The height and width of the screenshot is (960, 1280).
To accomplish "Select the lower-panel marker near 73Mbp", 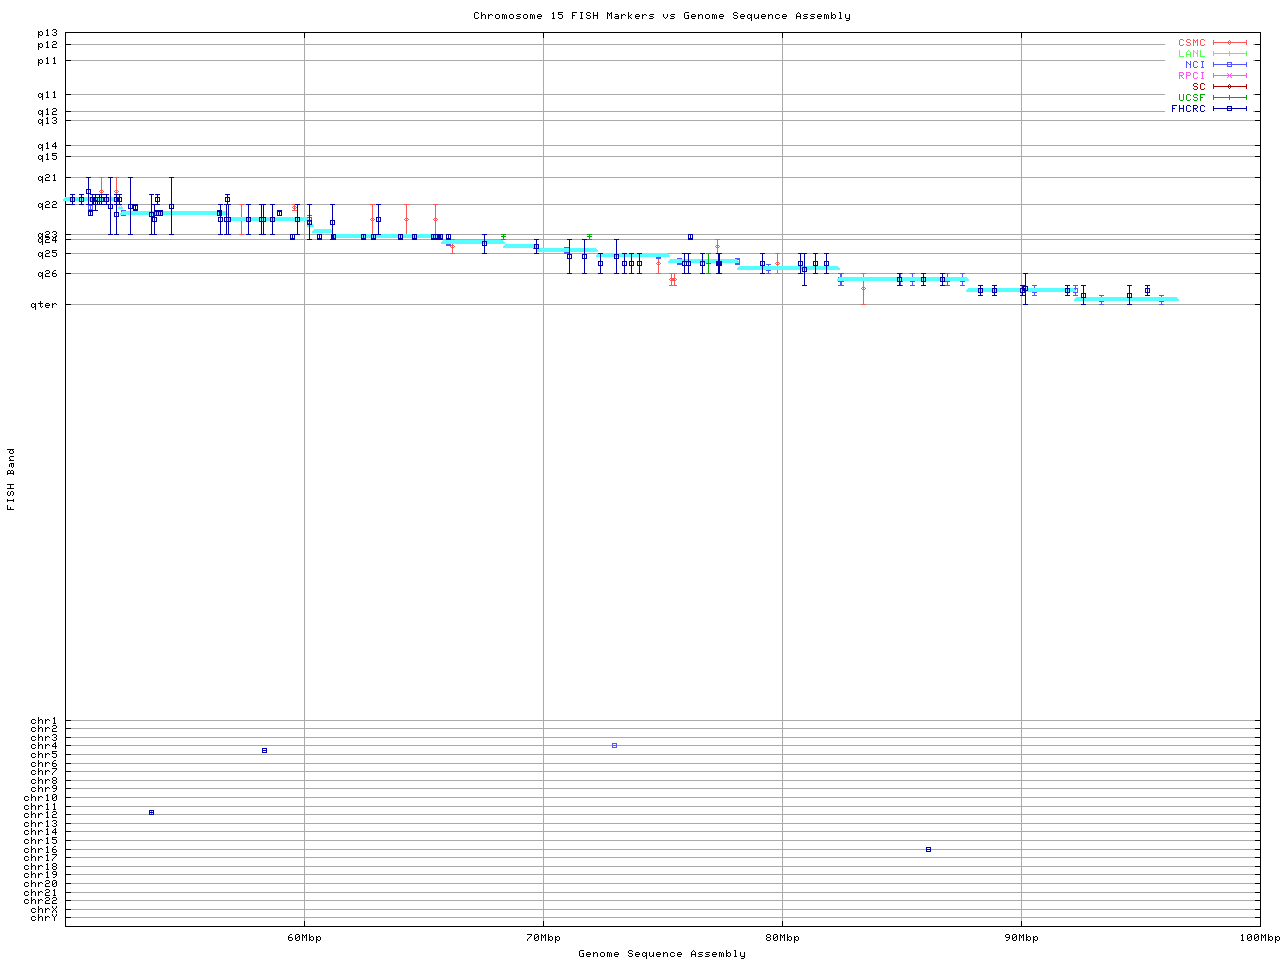I will [x=614, y=745].
